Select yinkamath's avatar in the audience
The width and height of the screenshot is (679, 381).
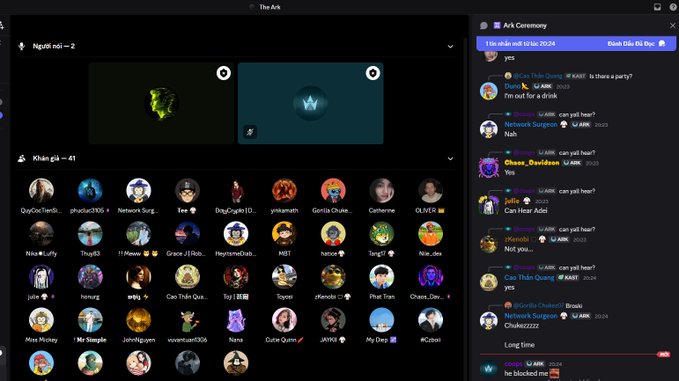click(x=284, y=190)
